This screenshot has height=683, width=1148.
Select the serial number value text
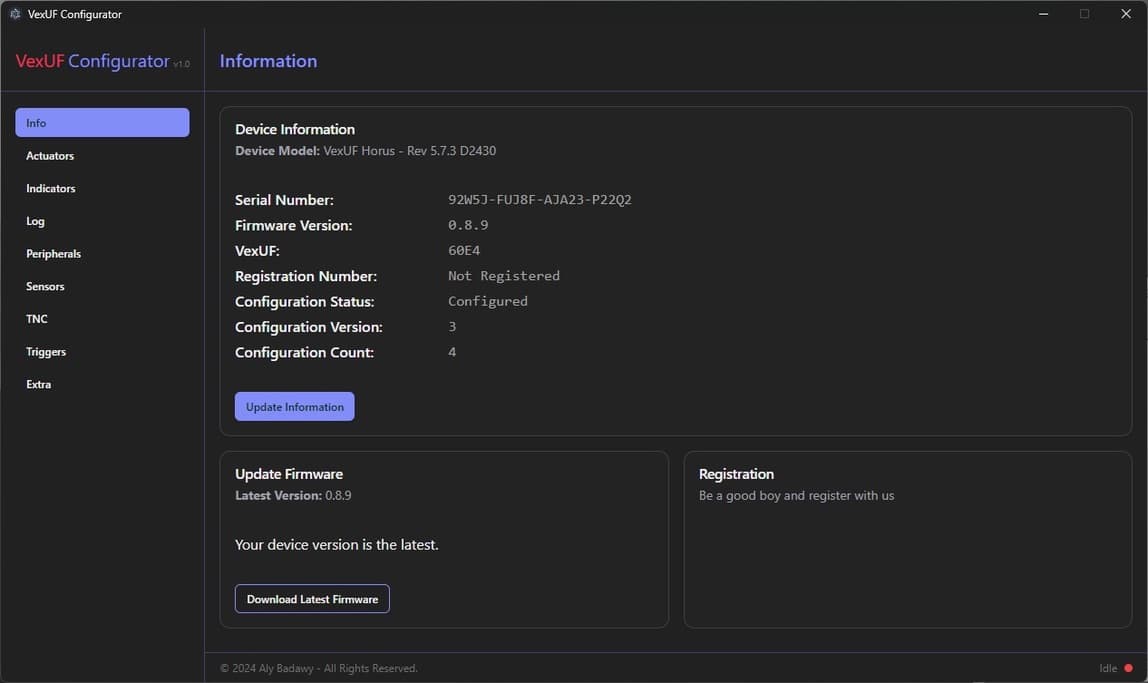539,200
